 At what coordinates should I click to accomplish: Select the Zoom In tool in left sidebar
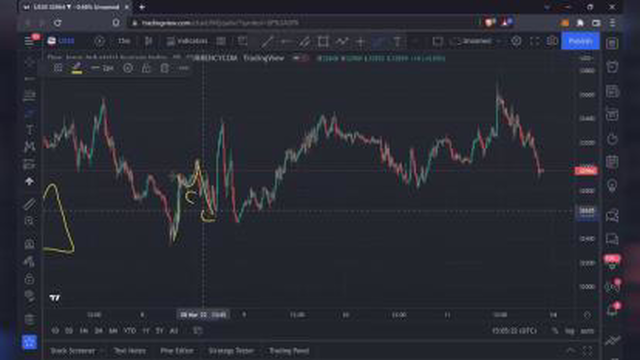[x=29, y=221]
